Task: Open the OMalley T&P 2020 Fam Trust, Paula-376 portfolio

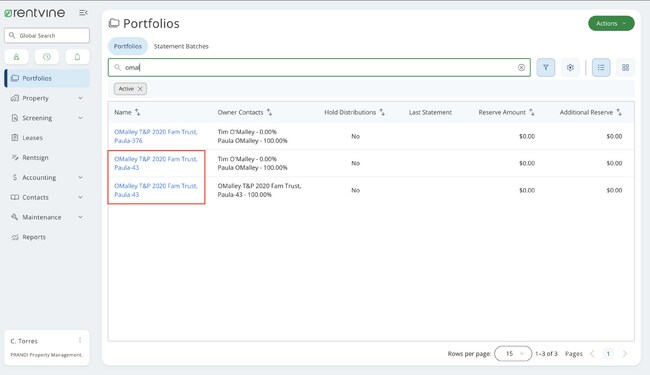Action: point(156,136)
